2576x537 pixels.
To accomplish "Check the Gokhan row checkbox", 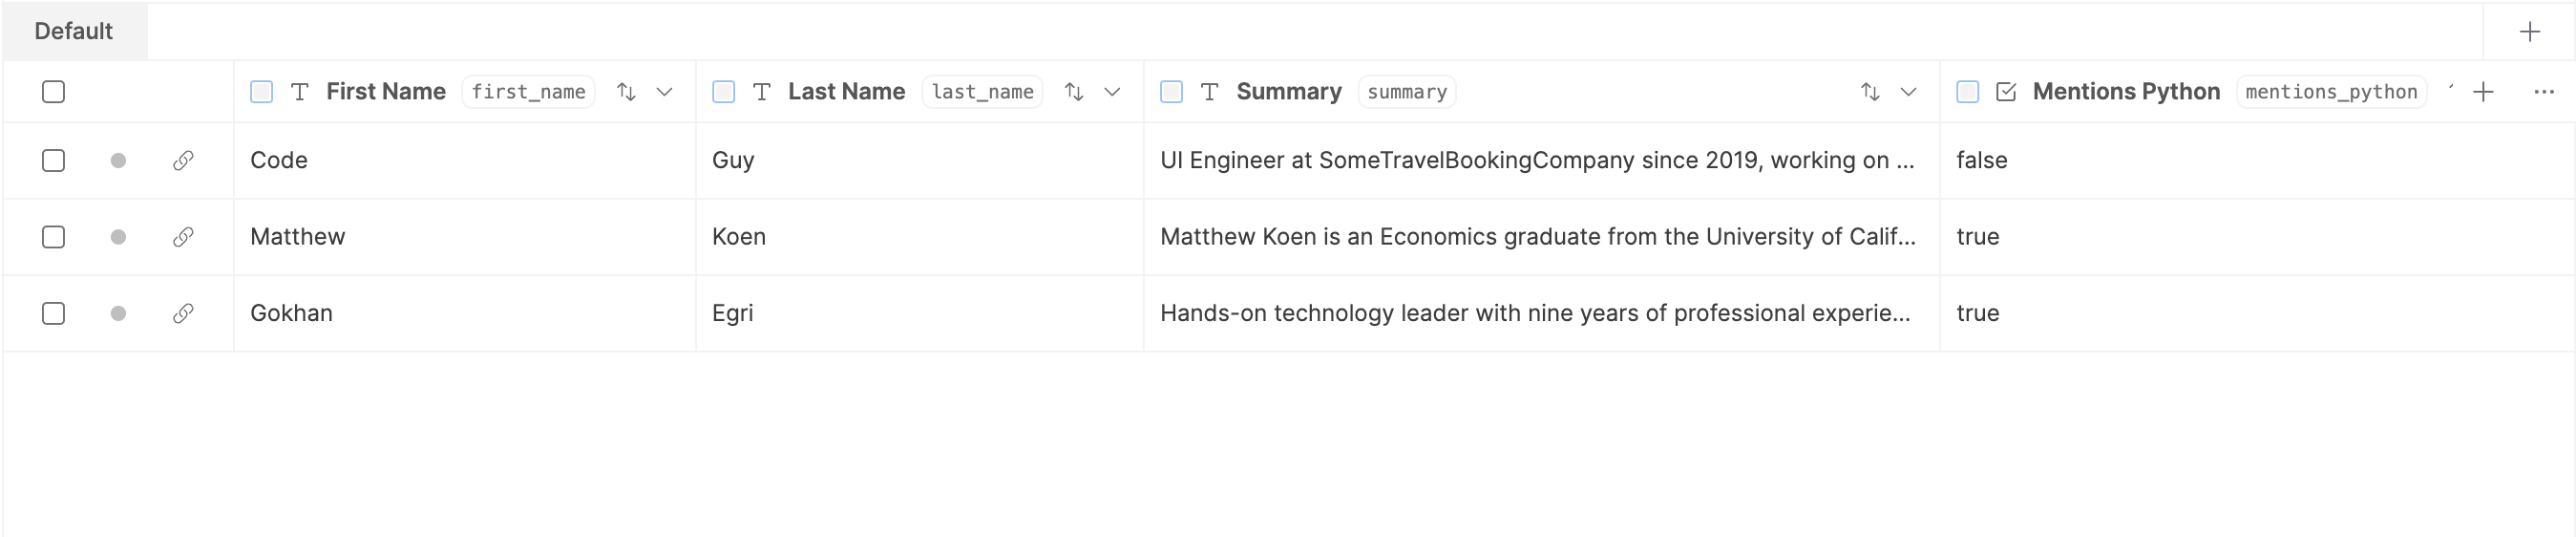I will (x=54, y=313).
